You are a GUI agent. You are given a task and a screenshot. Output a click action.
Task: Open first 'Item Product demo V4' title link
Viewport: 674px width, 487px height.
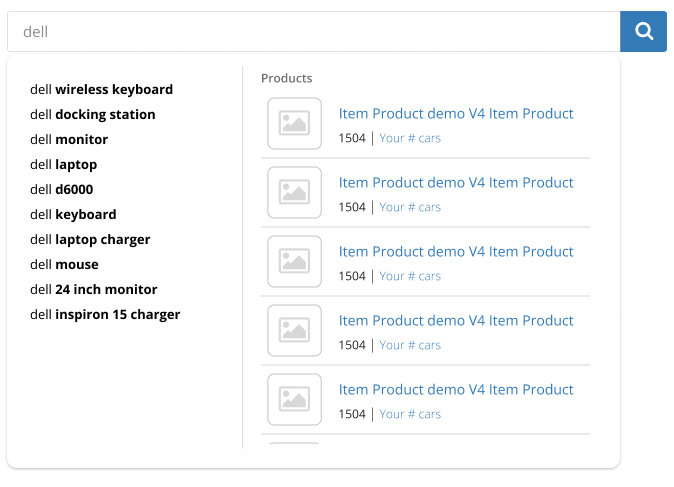click(456, 113)
